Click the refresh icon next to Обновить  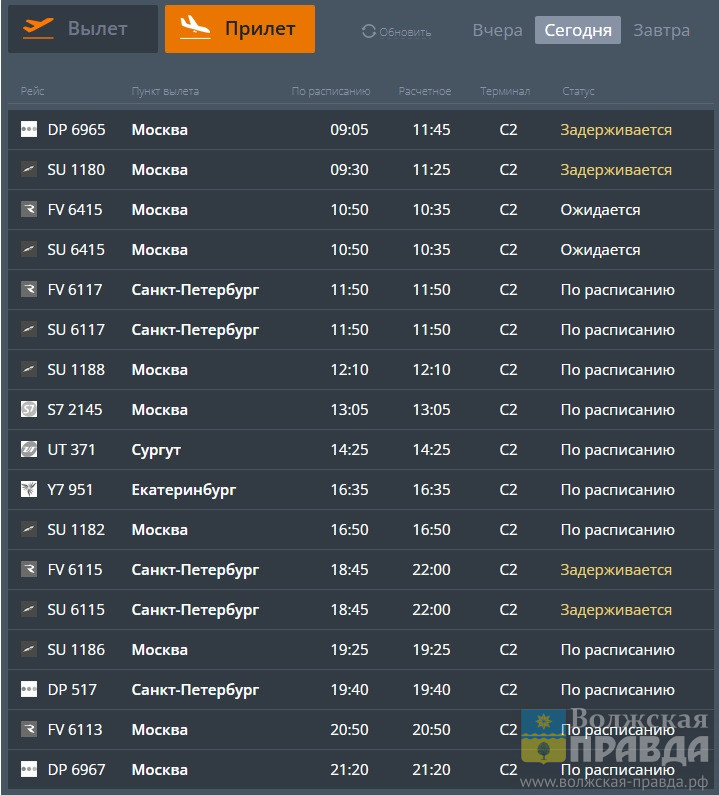[x=369, y=31]
